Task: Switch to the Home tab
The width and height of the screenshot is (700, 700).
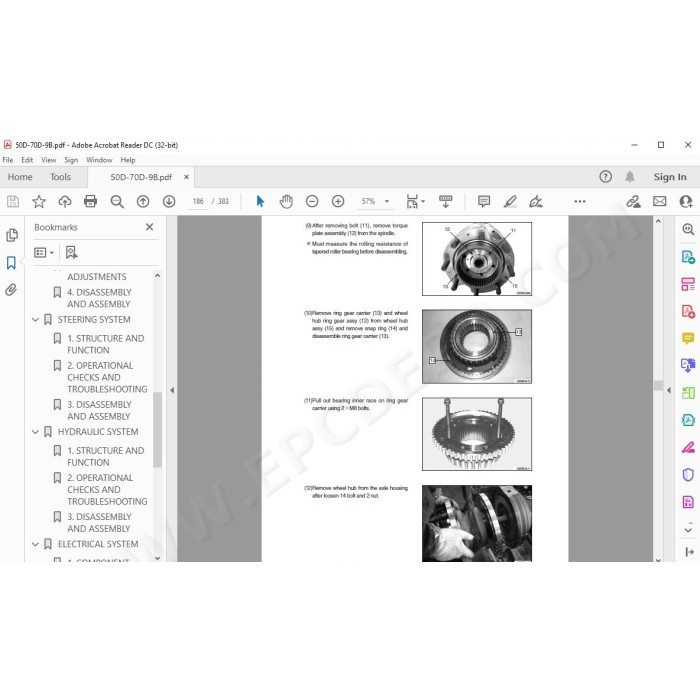Action: click(20, 177)
